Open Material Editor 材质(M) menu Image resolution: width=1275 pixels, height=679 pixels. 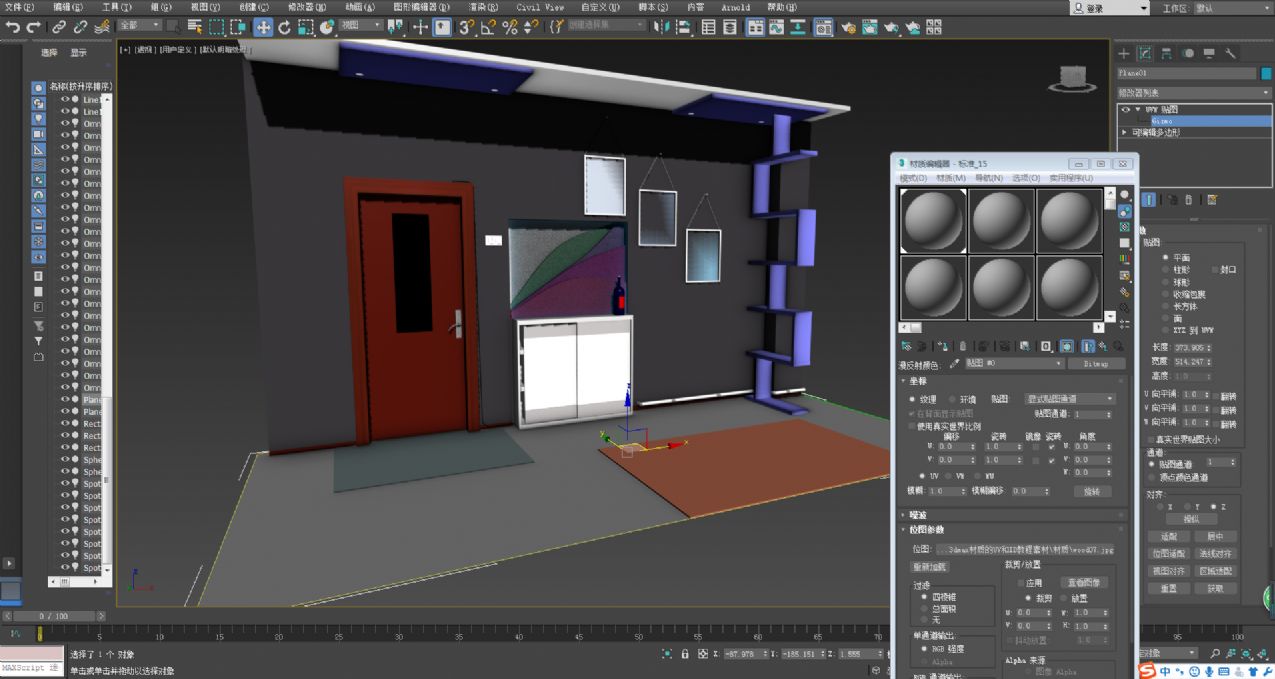[x=951, y=178]
